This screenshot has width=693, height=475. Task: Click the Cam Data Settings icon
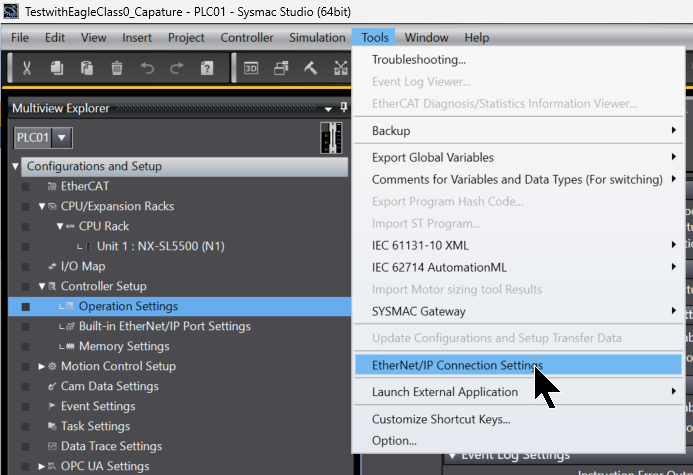tap(52, 386)
